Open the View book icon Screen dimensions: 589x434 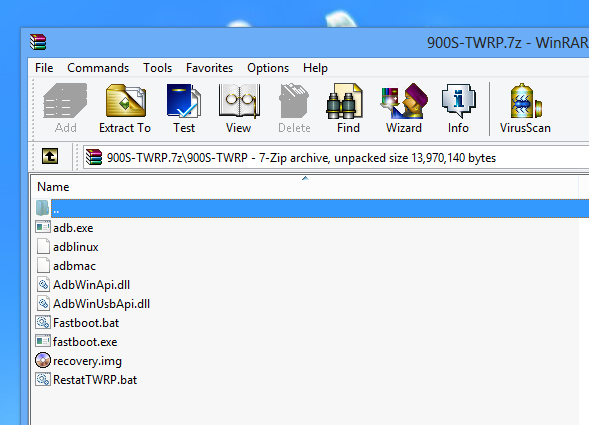click(239, 108)
